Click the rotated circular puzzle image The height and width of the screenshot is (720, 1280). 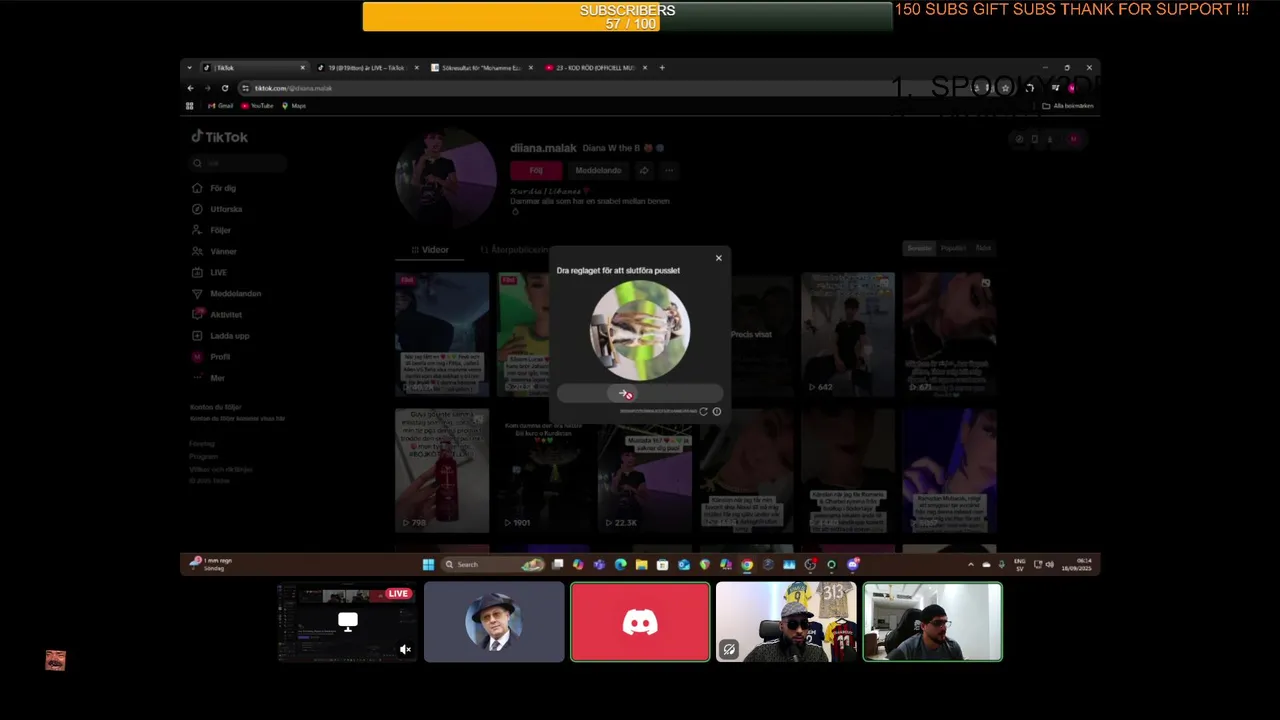[640, 331]
